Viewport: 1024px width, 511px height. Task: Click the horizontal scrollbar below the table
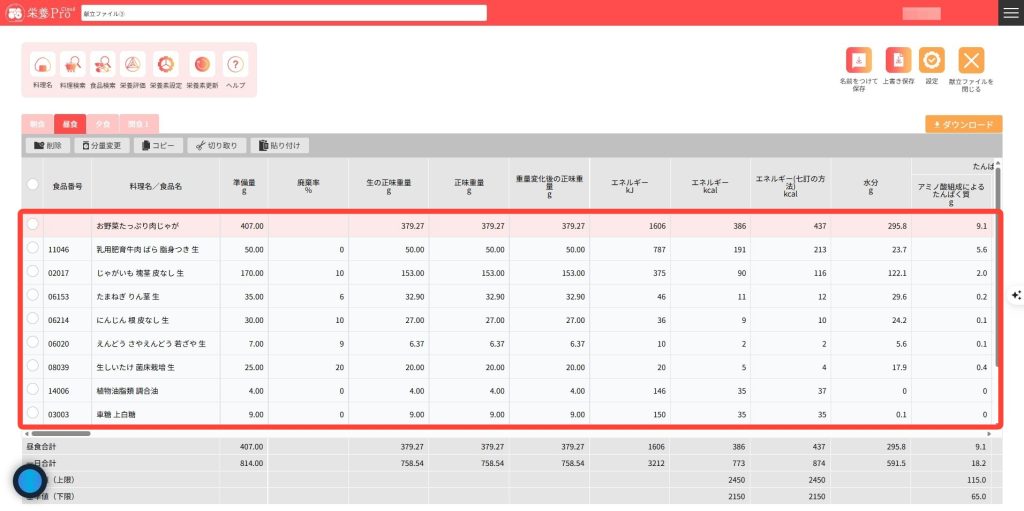tap(60, 433)
